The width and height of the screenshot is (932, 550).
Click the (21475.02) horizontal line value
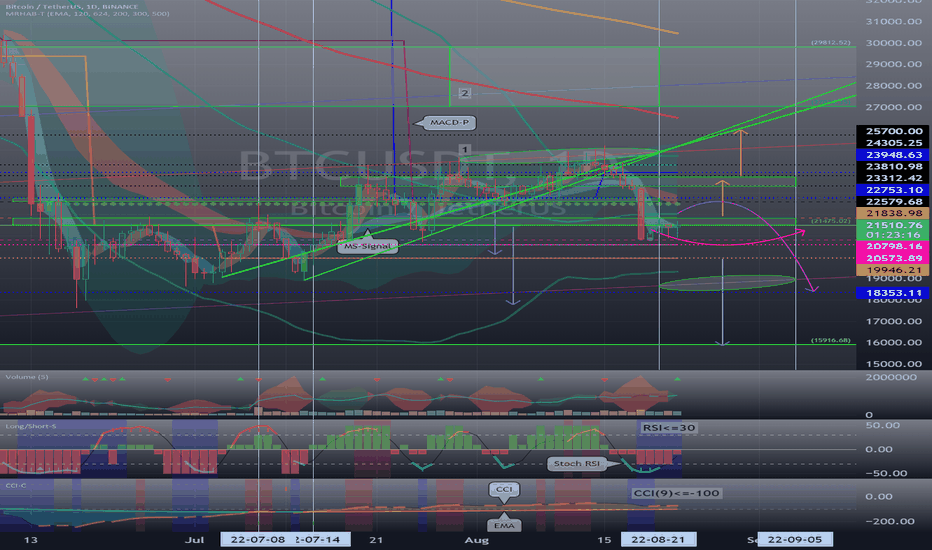pyautogui.click(x=830, y=221)
